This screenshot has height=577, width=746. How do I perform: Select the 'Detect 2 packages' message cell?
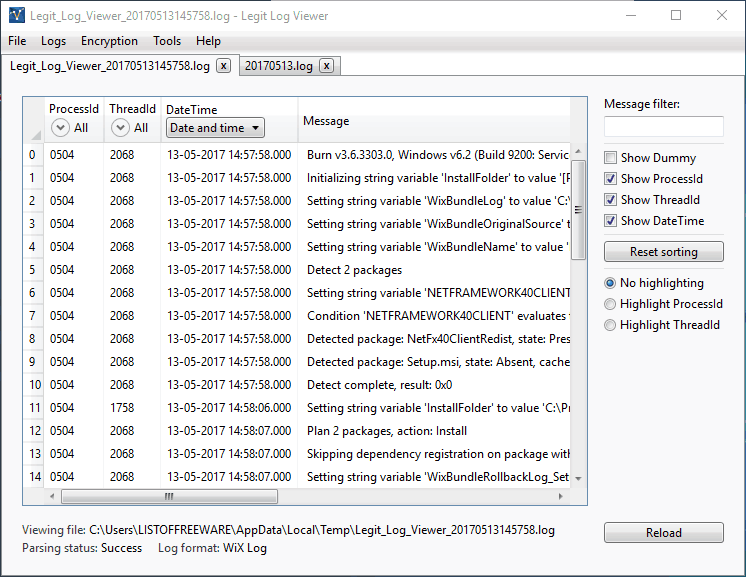[x=434, y=270]
